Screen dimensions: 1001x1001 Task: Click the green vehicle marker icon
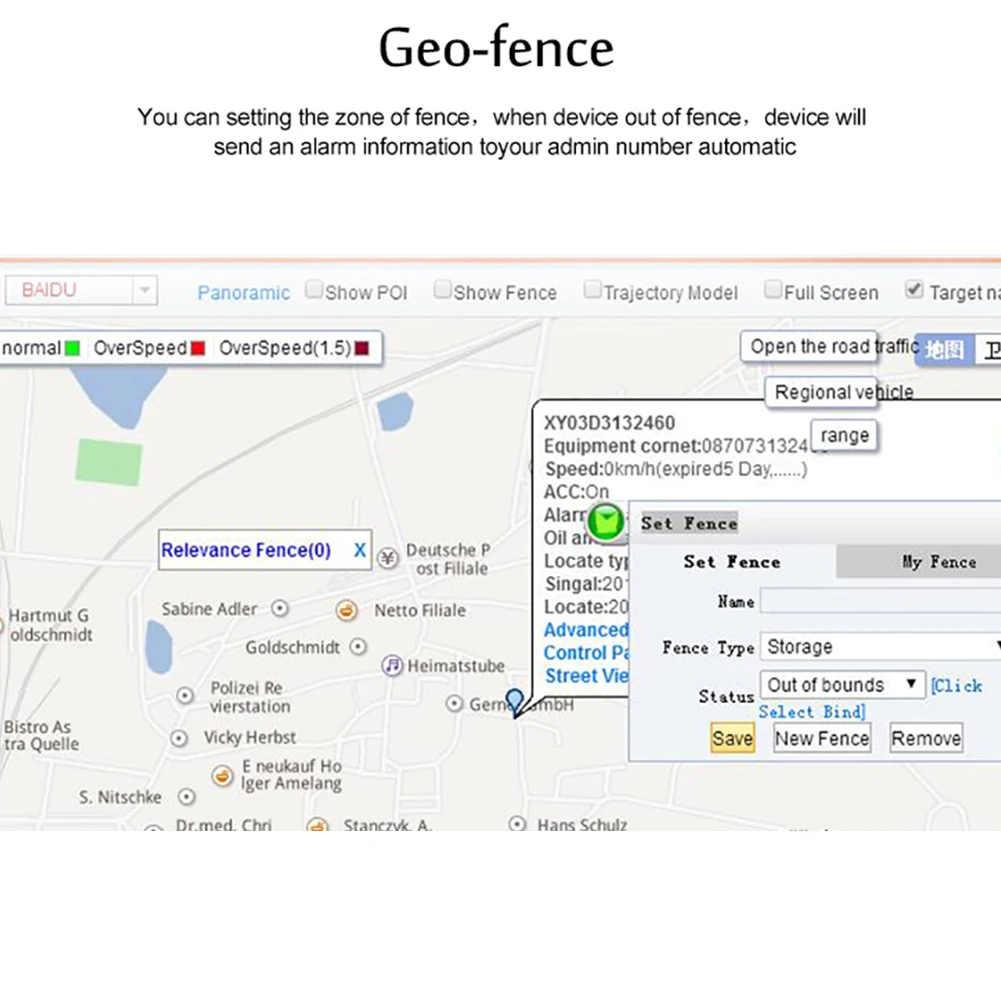[x=605, y=523]
